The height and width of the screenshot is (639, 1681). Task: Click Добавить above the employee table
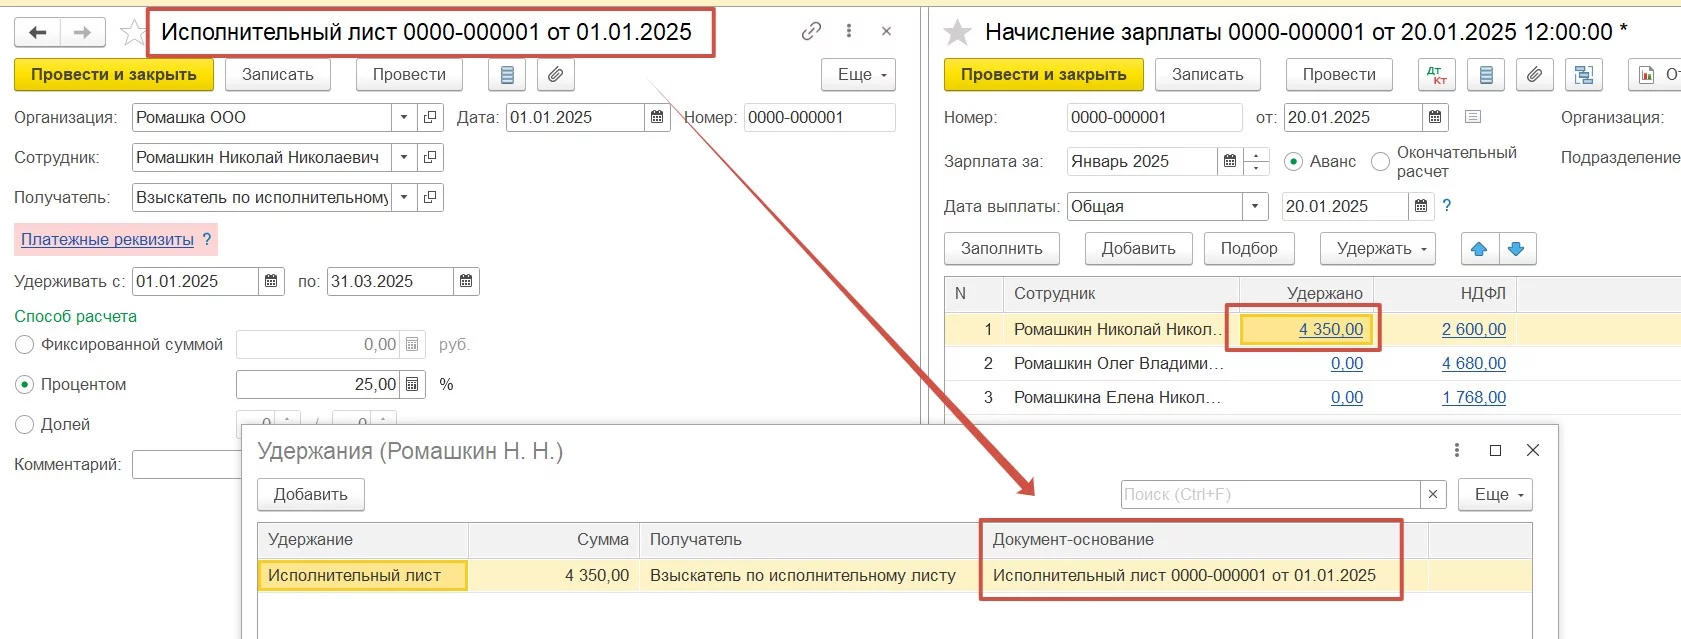(x=1139, y=249)
